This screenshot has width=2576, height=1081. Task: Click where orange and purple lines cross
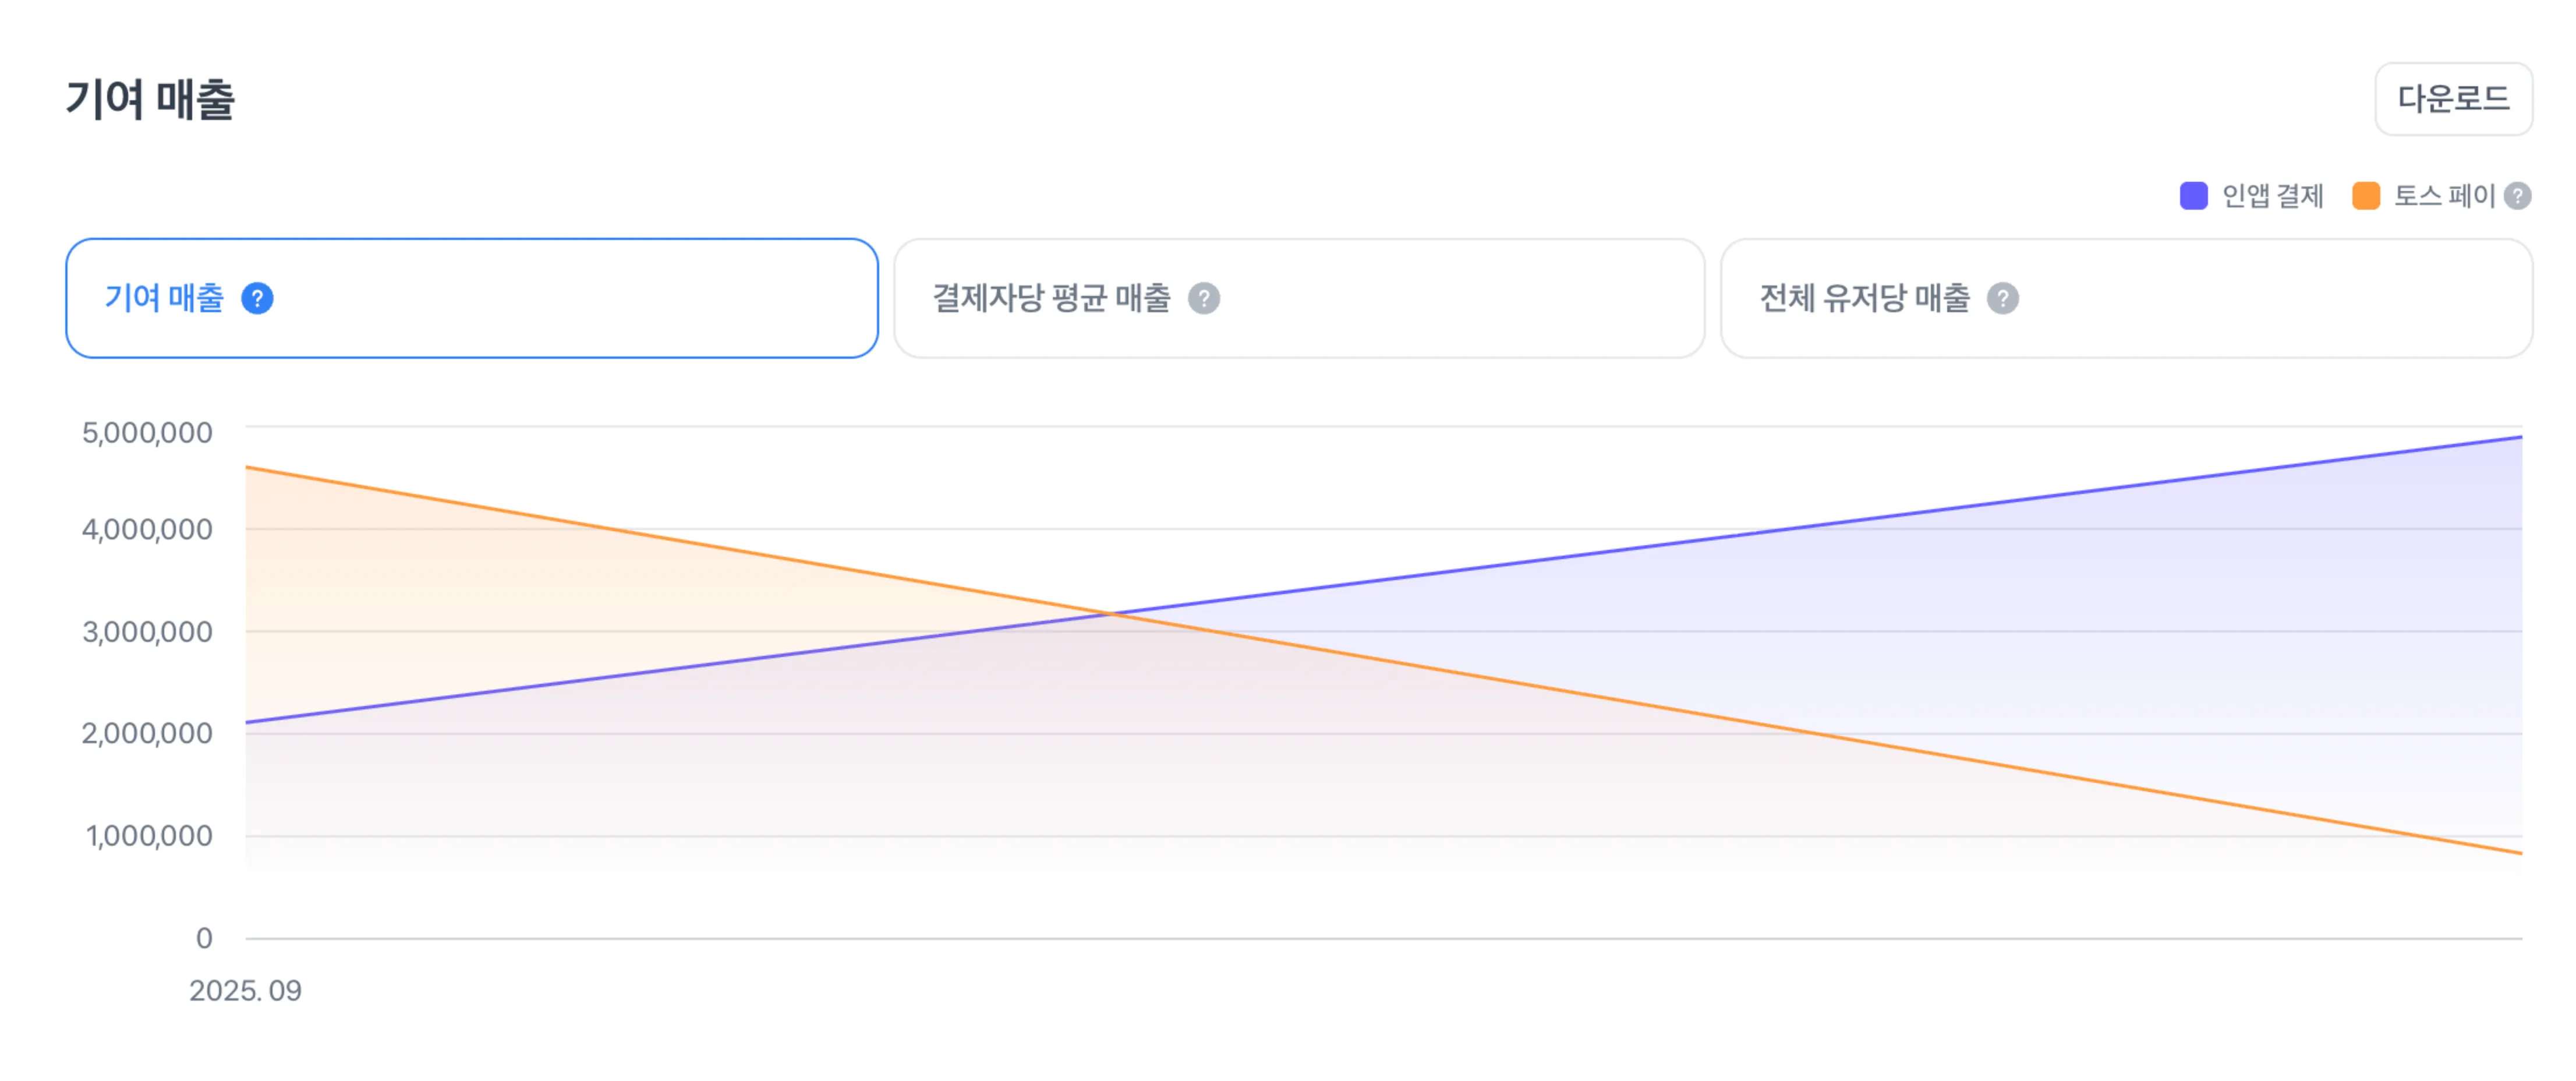coord(1111,614)
